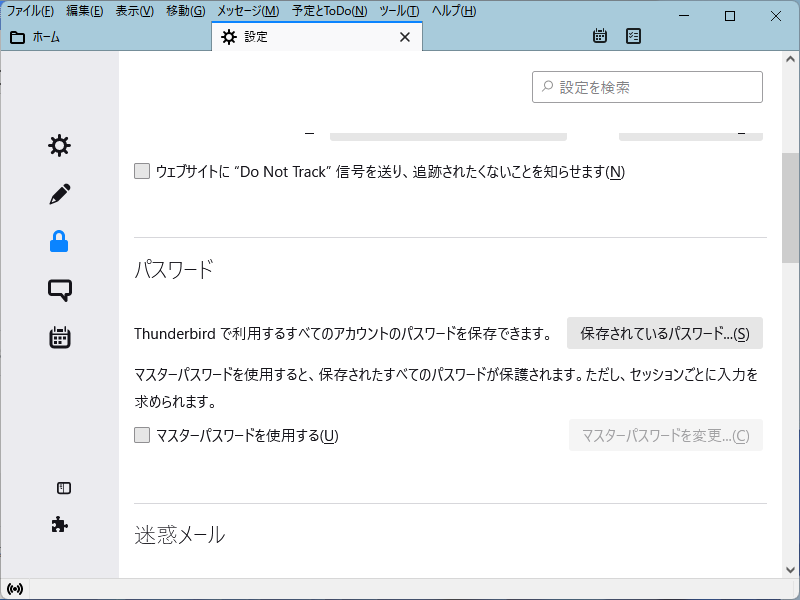Click 保存されているパスワード button
Image resolution: width=800 pixels, height=600 pixels.
(665, 333)
